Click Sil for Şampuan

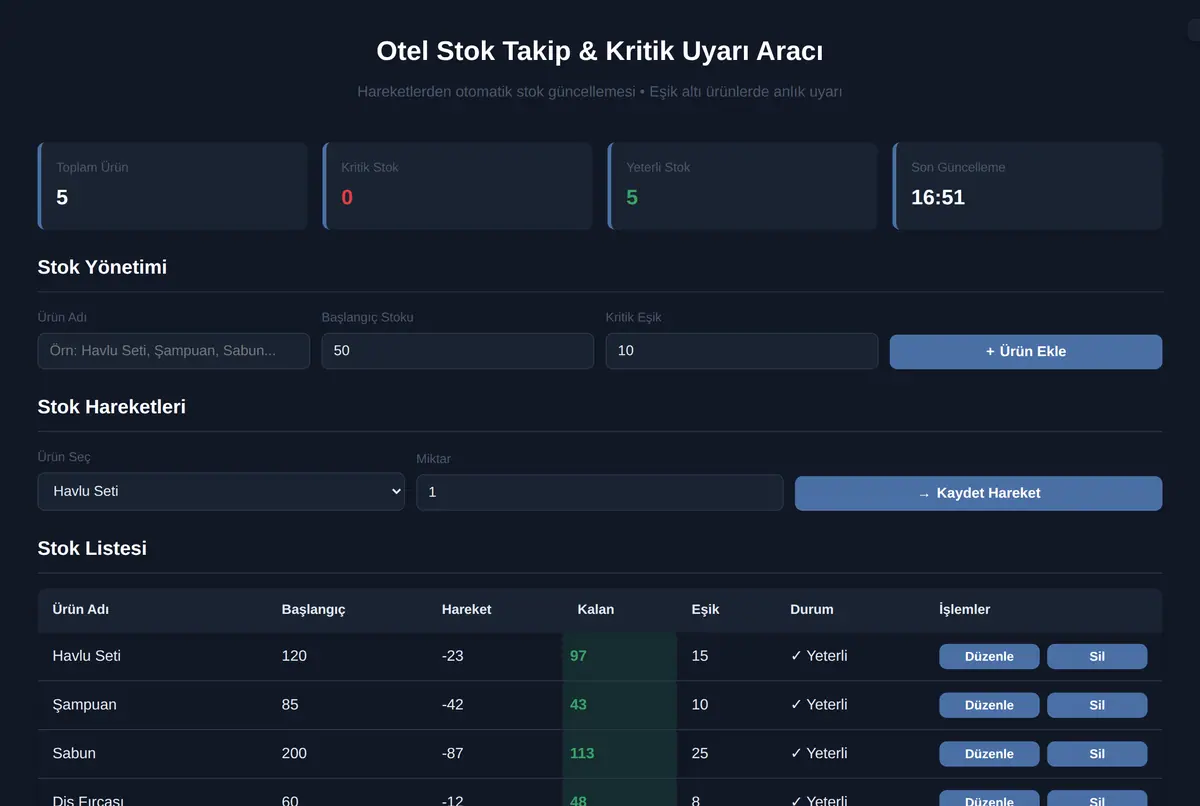click(x=1097, y=705)
